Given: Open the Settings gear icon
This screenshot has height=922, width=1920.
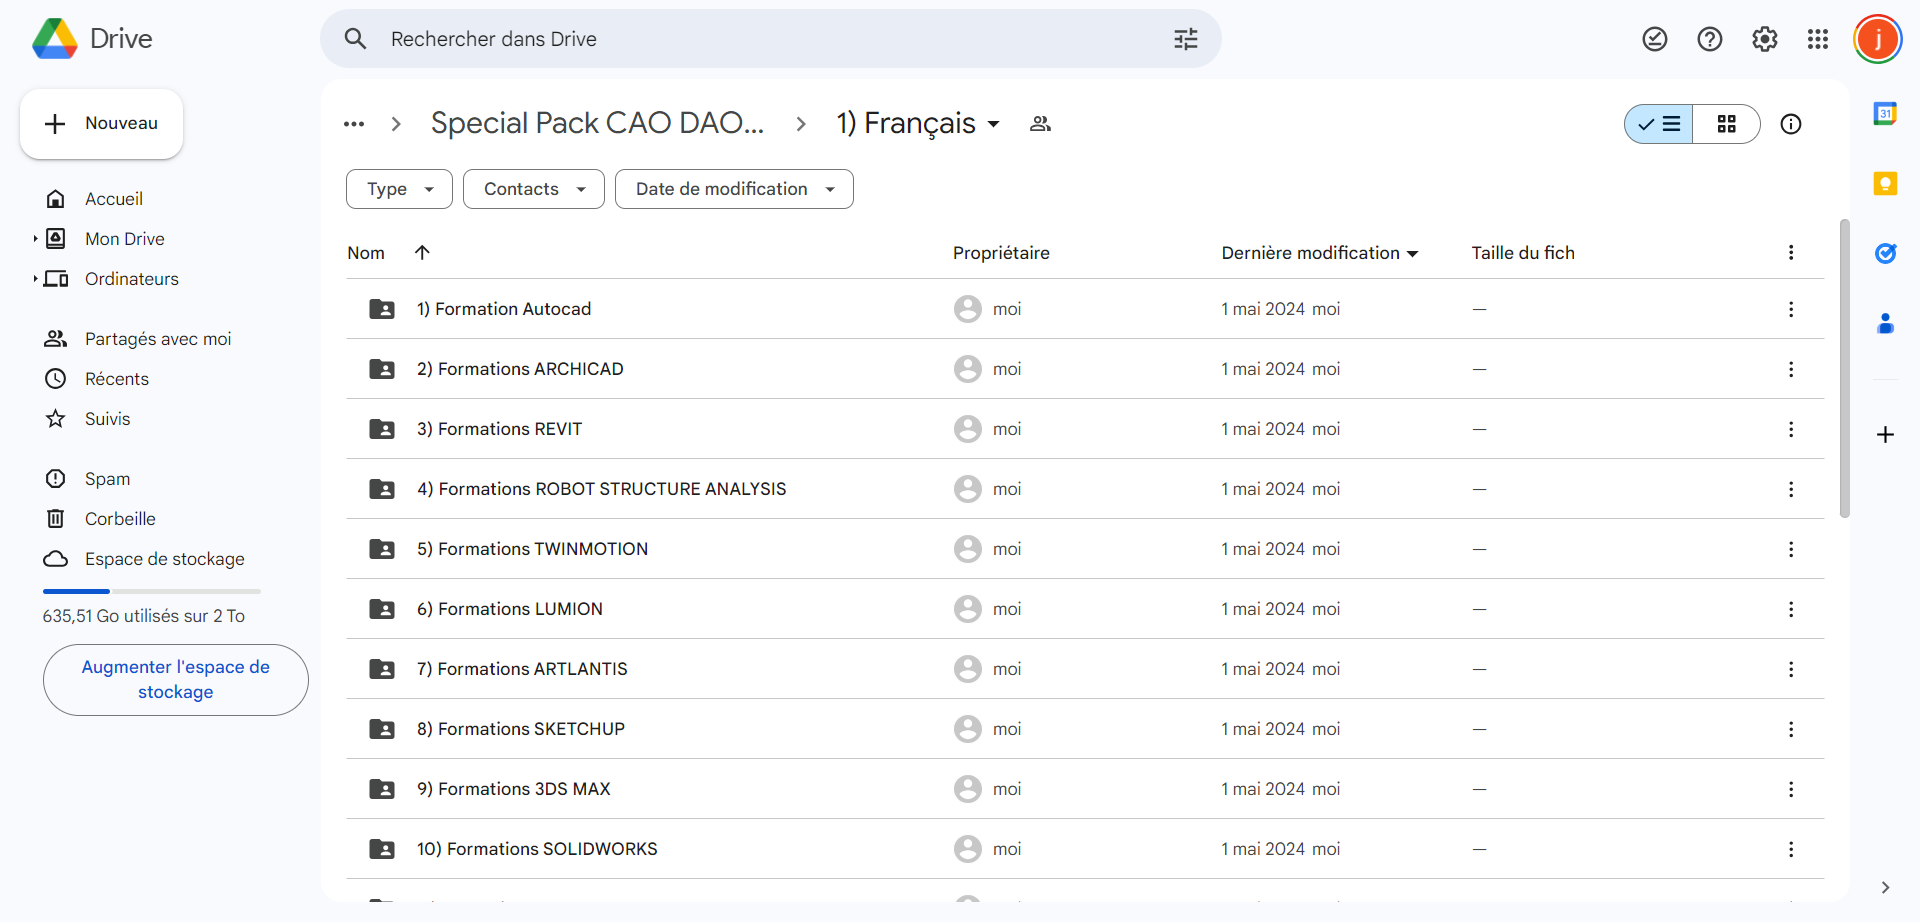Looking at the screenshot, I should coord(1765,39).
